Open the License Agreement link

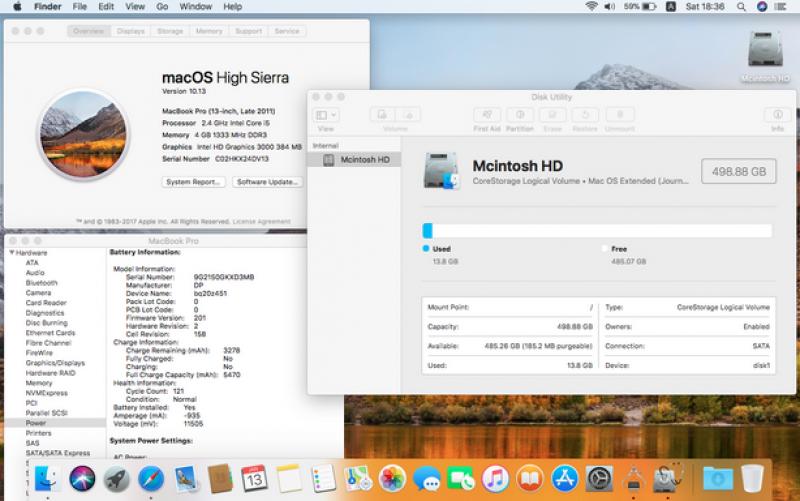click(261, 221)
